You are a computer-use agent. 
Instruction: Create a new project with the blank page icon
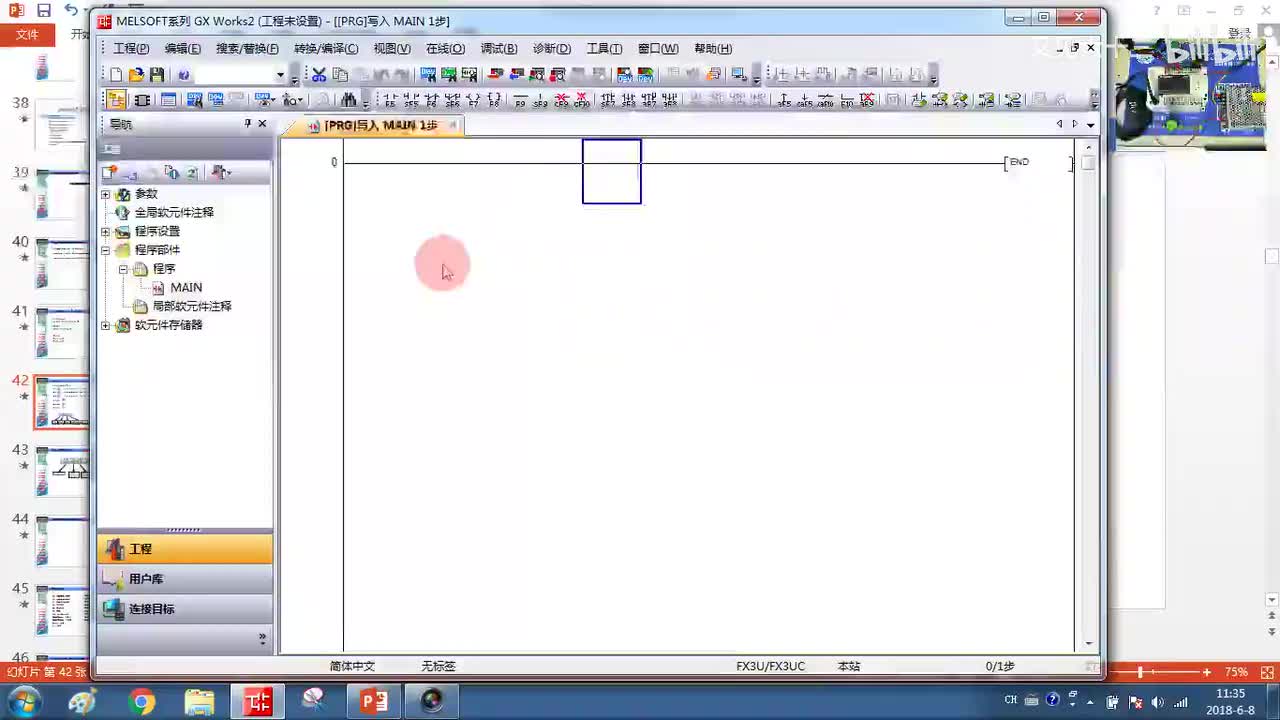tap(116, 75)
